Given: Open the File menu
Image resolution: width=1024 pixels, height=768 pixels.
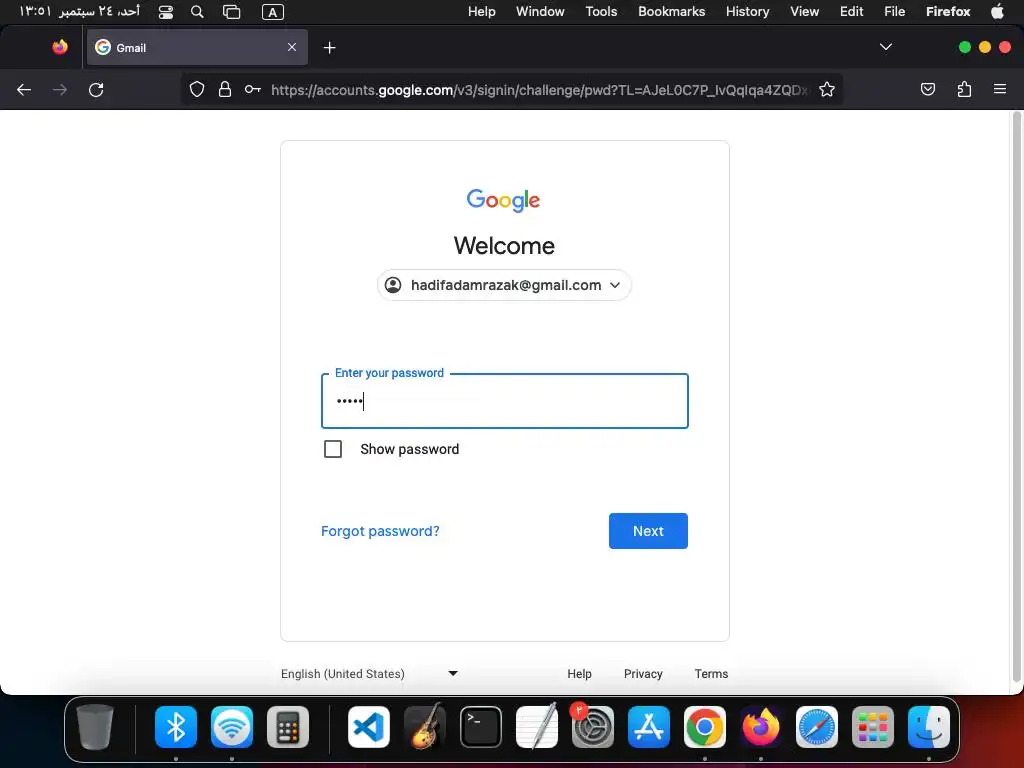Looking at the screenshot, I should coord(895,11).
